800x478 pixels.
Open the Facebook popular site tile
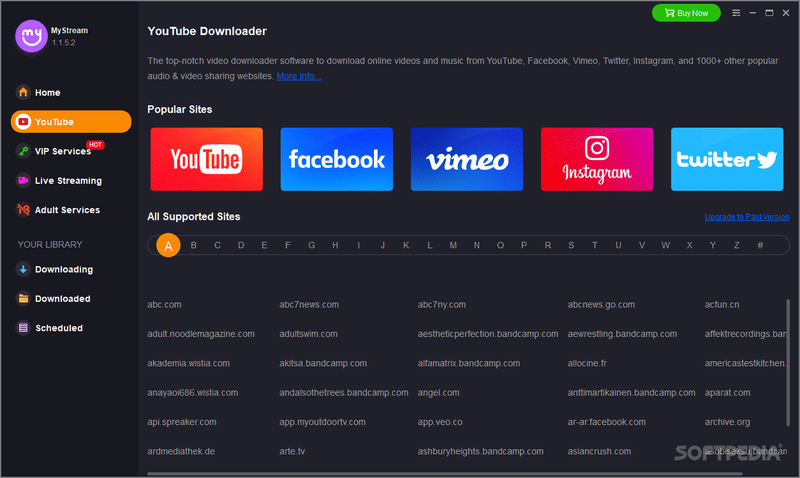coord(337,159)
